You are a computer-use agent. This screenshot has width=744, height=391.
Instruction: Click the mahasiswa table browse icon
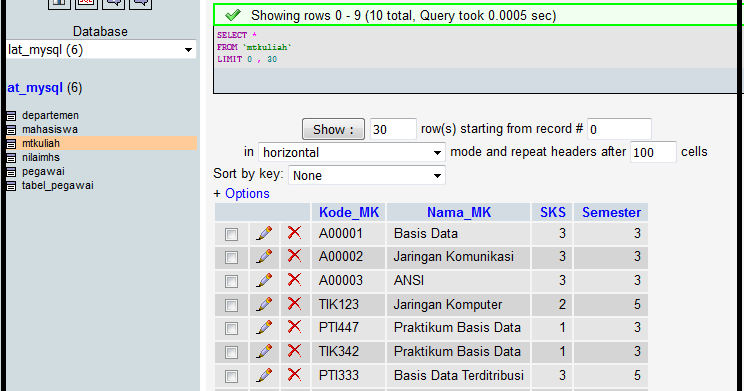pos(11,130)
